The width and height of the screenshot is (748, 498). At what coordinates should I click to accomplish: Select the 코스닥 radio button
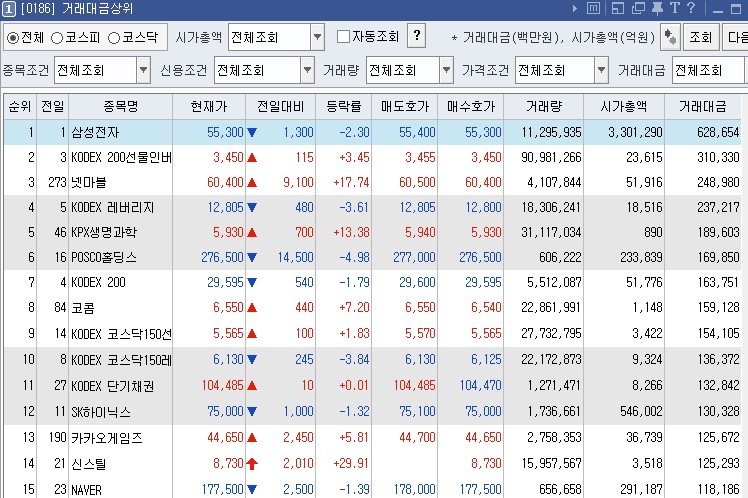click(x=114, y=38)
